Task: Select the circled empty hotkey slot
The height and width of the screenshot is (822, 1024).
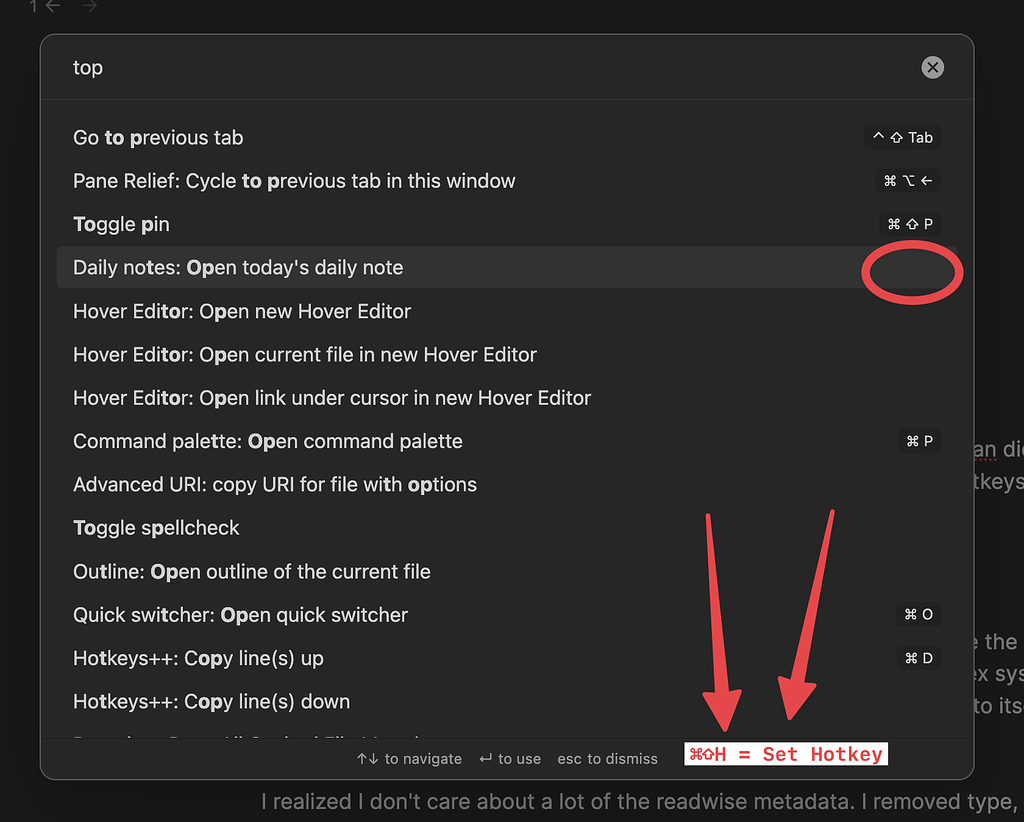Action: click(911, 271)
